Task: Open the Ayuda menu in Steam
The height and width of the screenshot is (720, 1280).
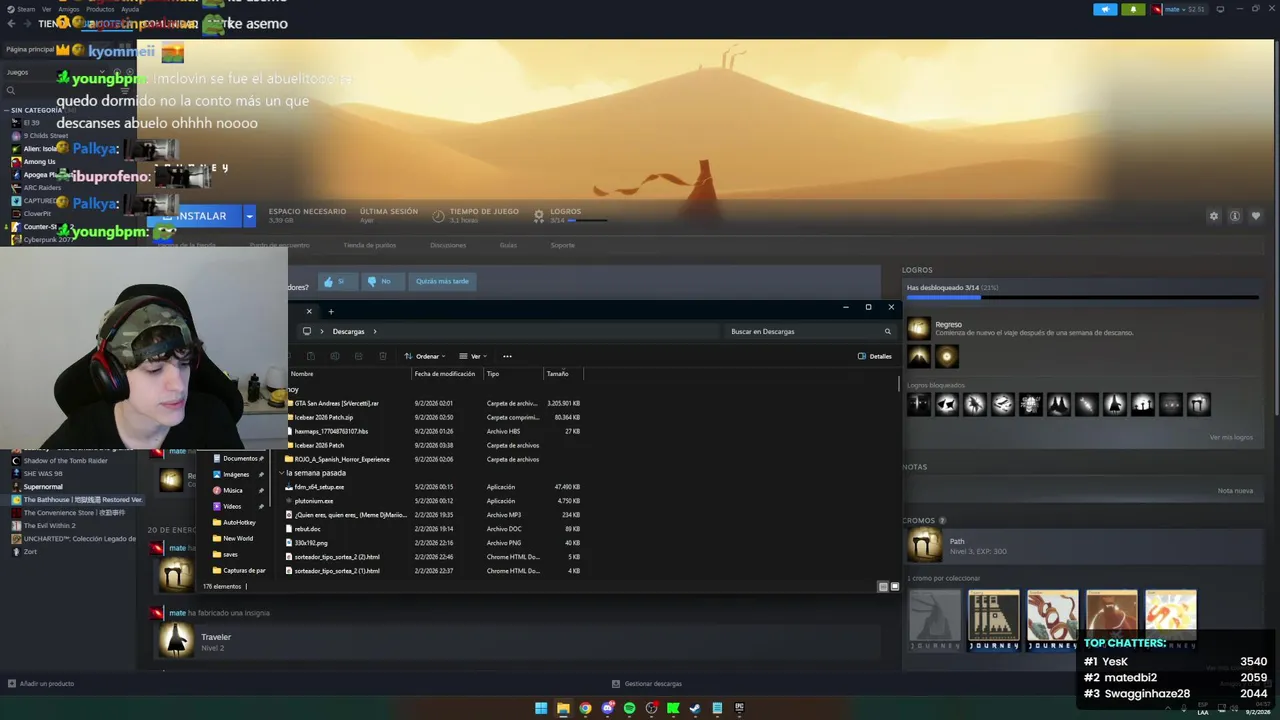Action: (130, 9)
